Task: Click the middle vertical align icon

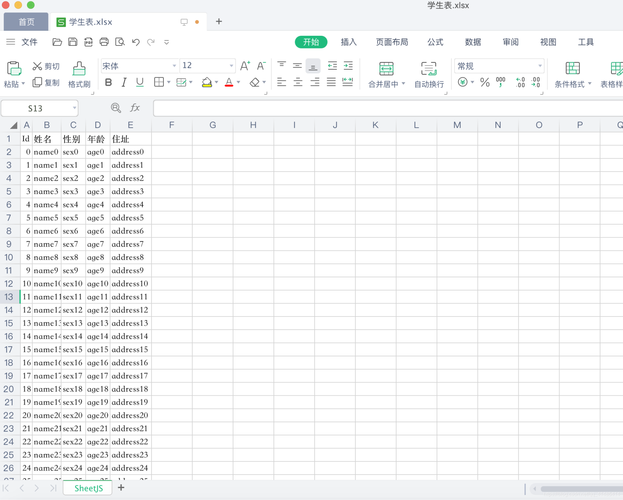Action: 297,66
